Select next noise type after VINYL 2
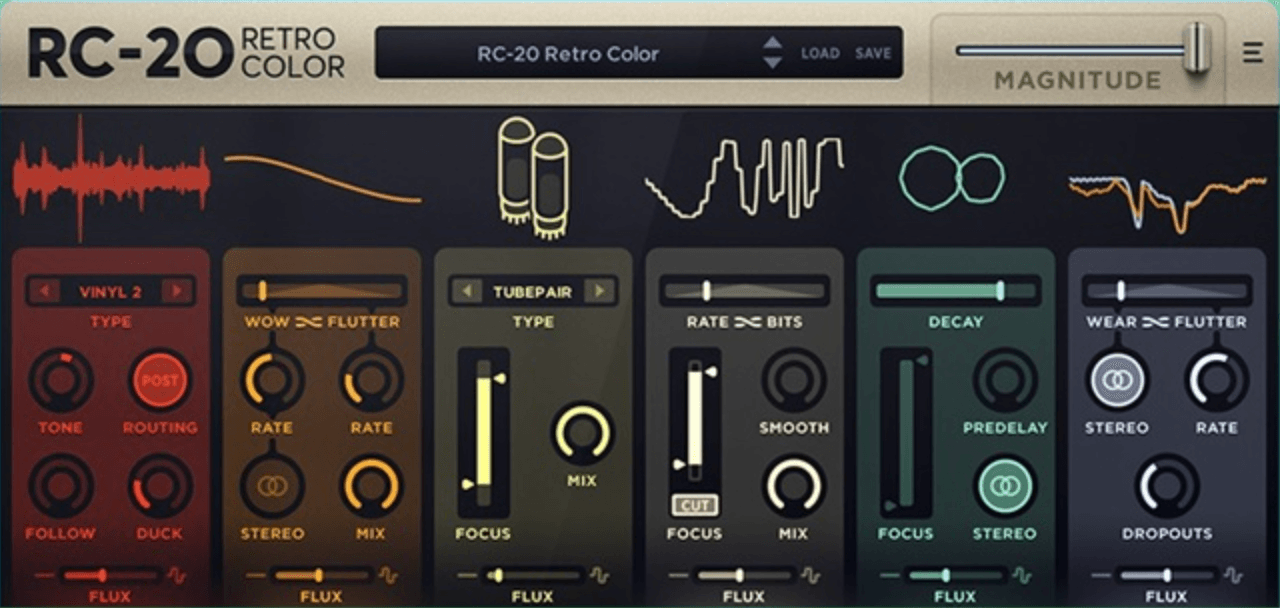1280x608 pixels. 177,292
